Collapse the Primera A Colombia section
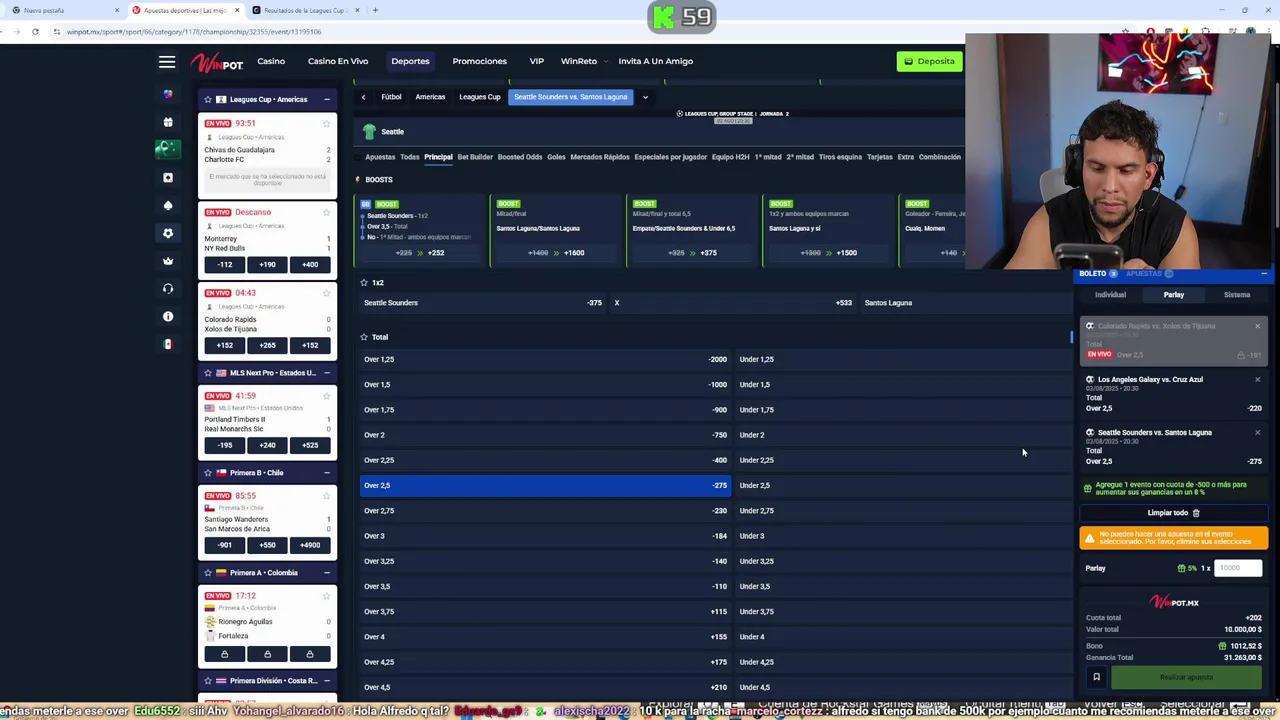This screenshot has height=720, width=1280. tap(326, 573)
